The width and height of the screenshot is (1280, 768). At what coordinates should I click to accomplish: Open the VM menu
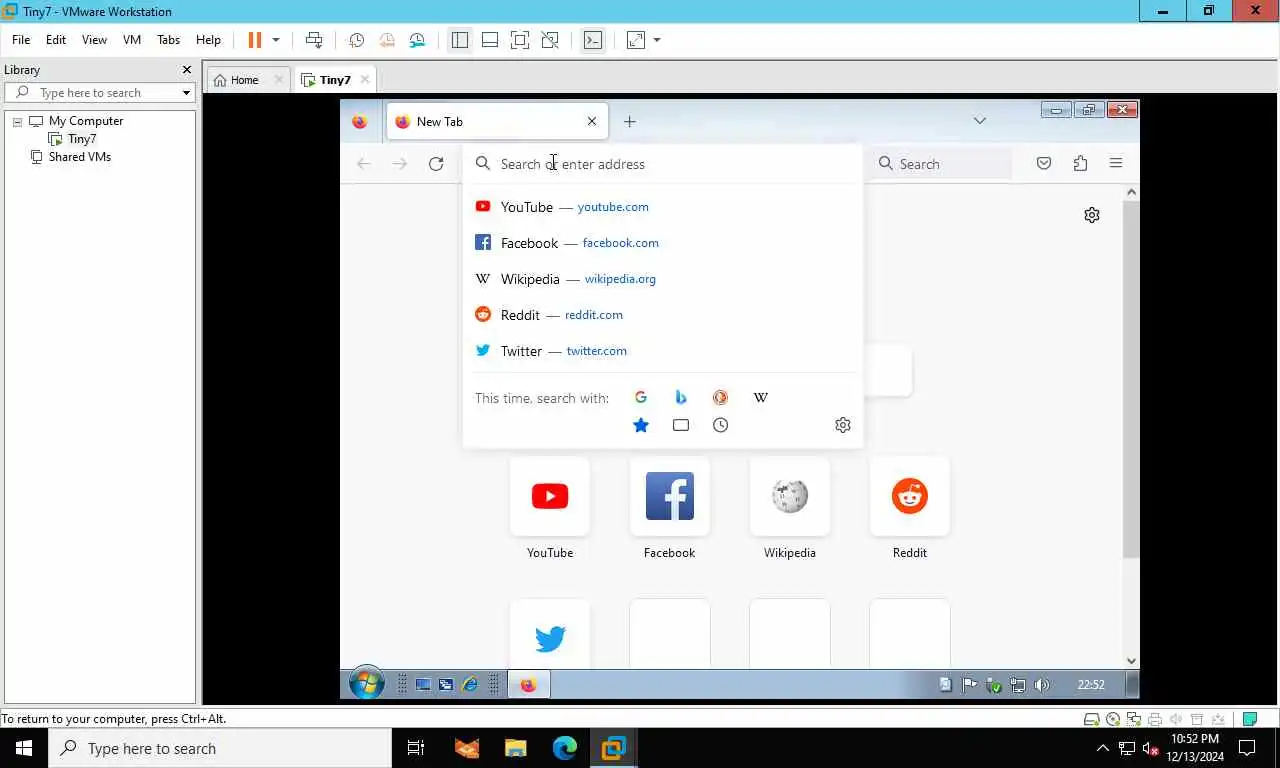[x=132, y=40]
